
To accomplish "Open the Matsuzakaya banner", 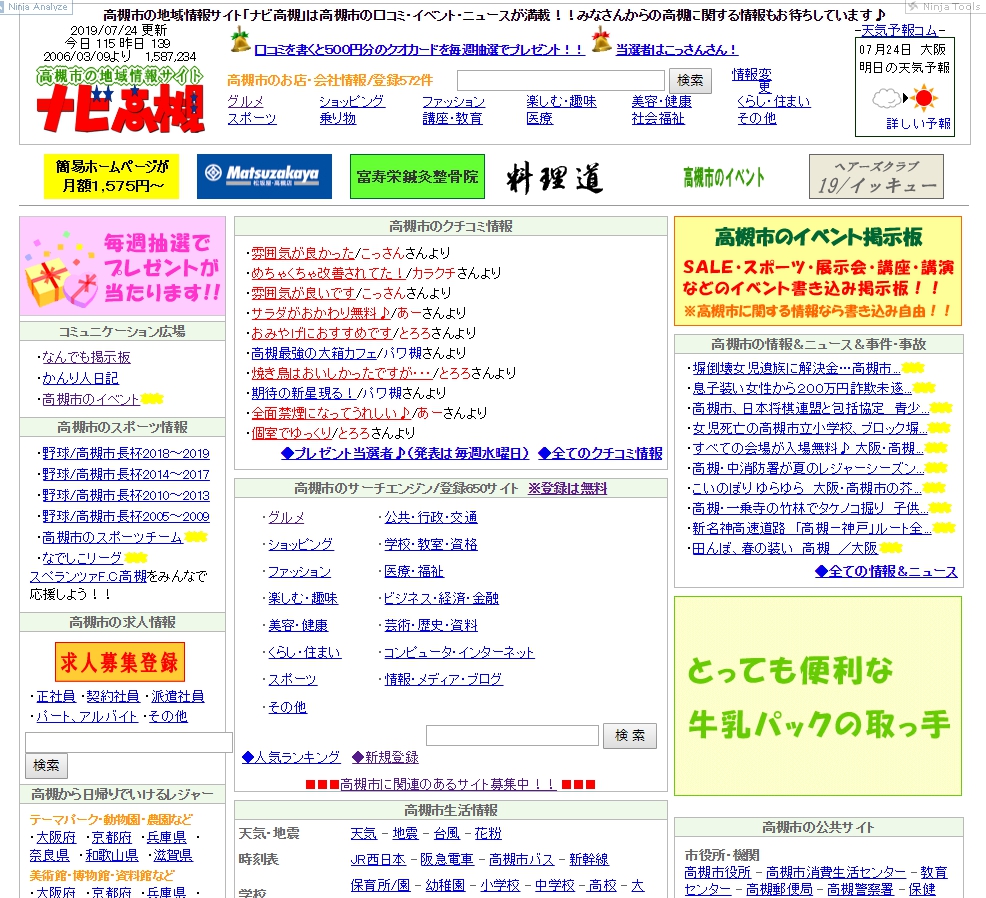I will (263, 176).
